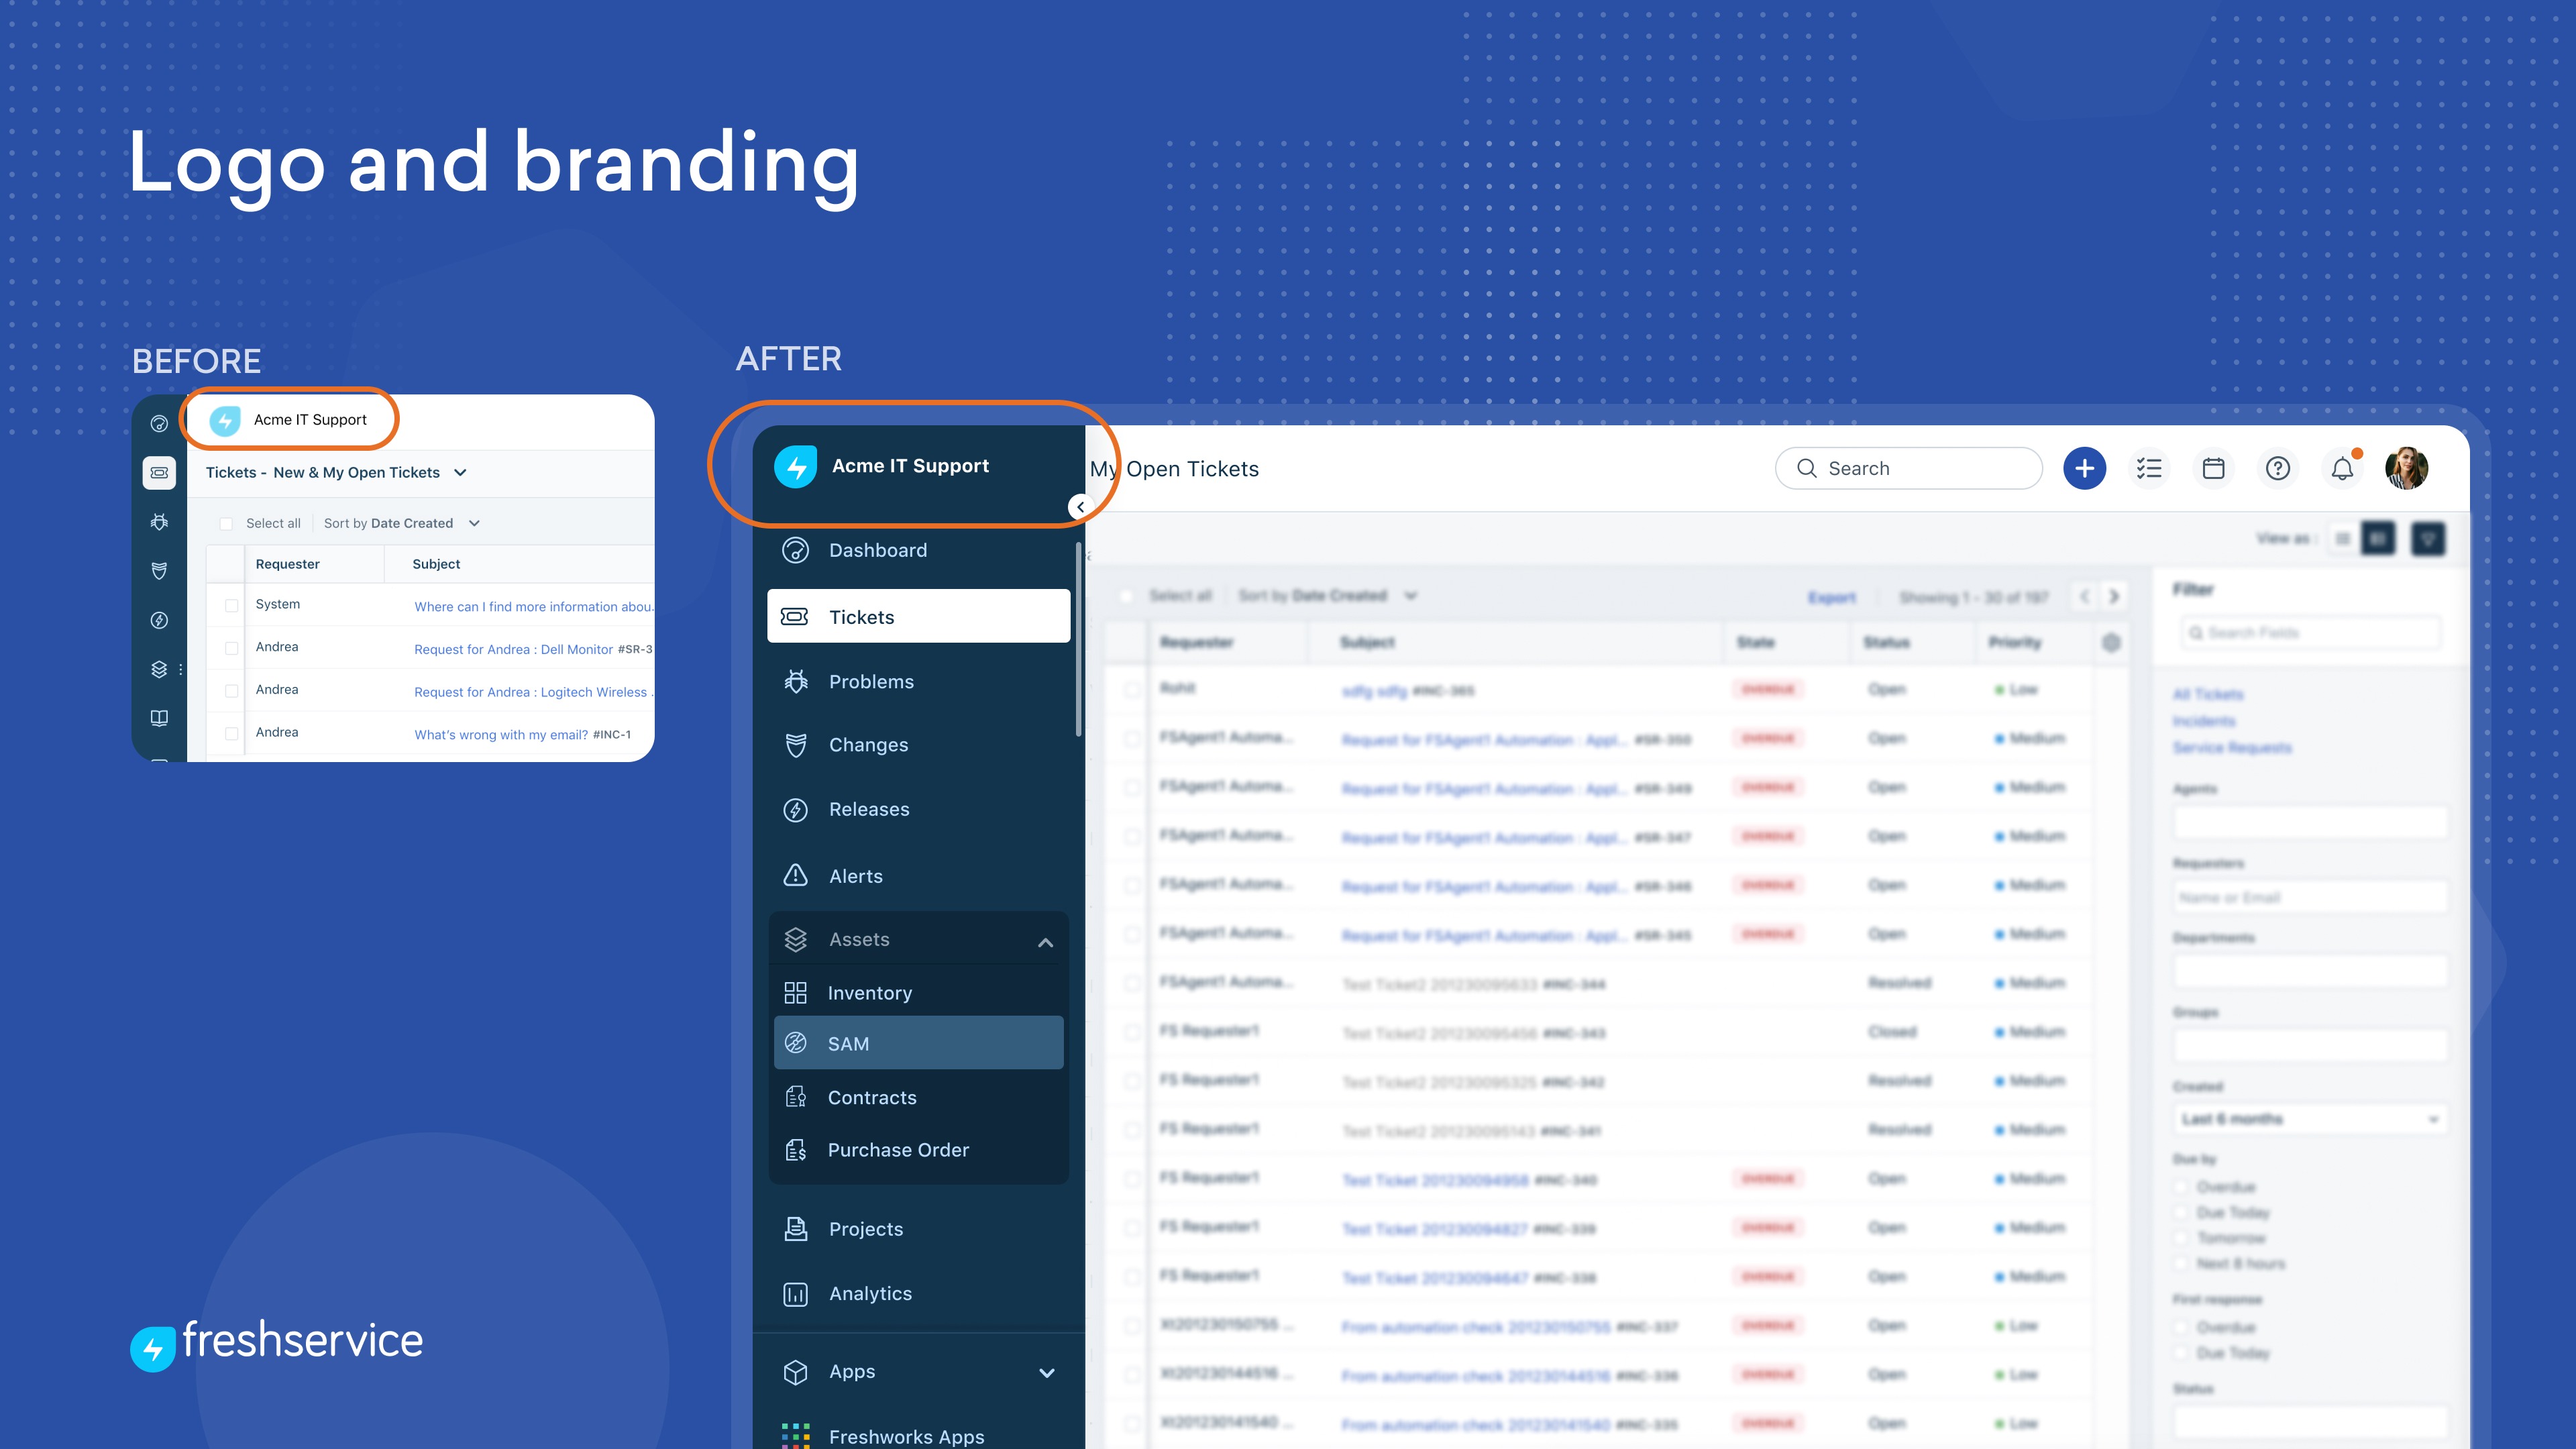This screenshot has width=2576, height=1449.
Task: Click the Search field in the header
Action: pos(1908,468)
